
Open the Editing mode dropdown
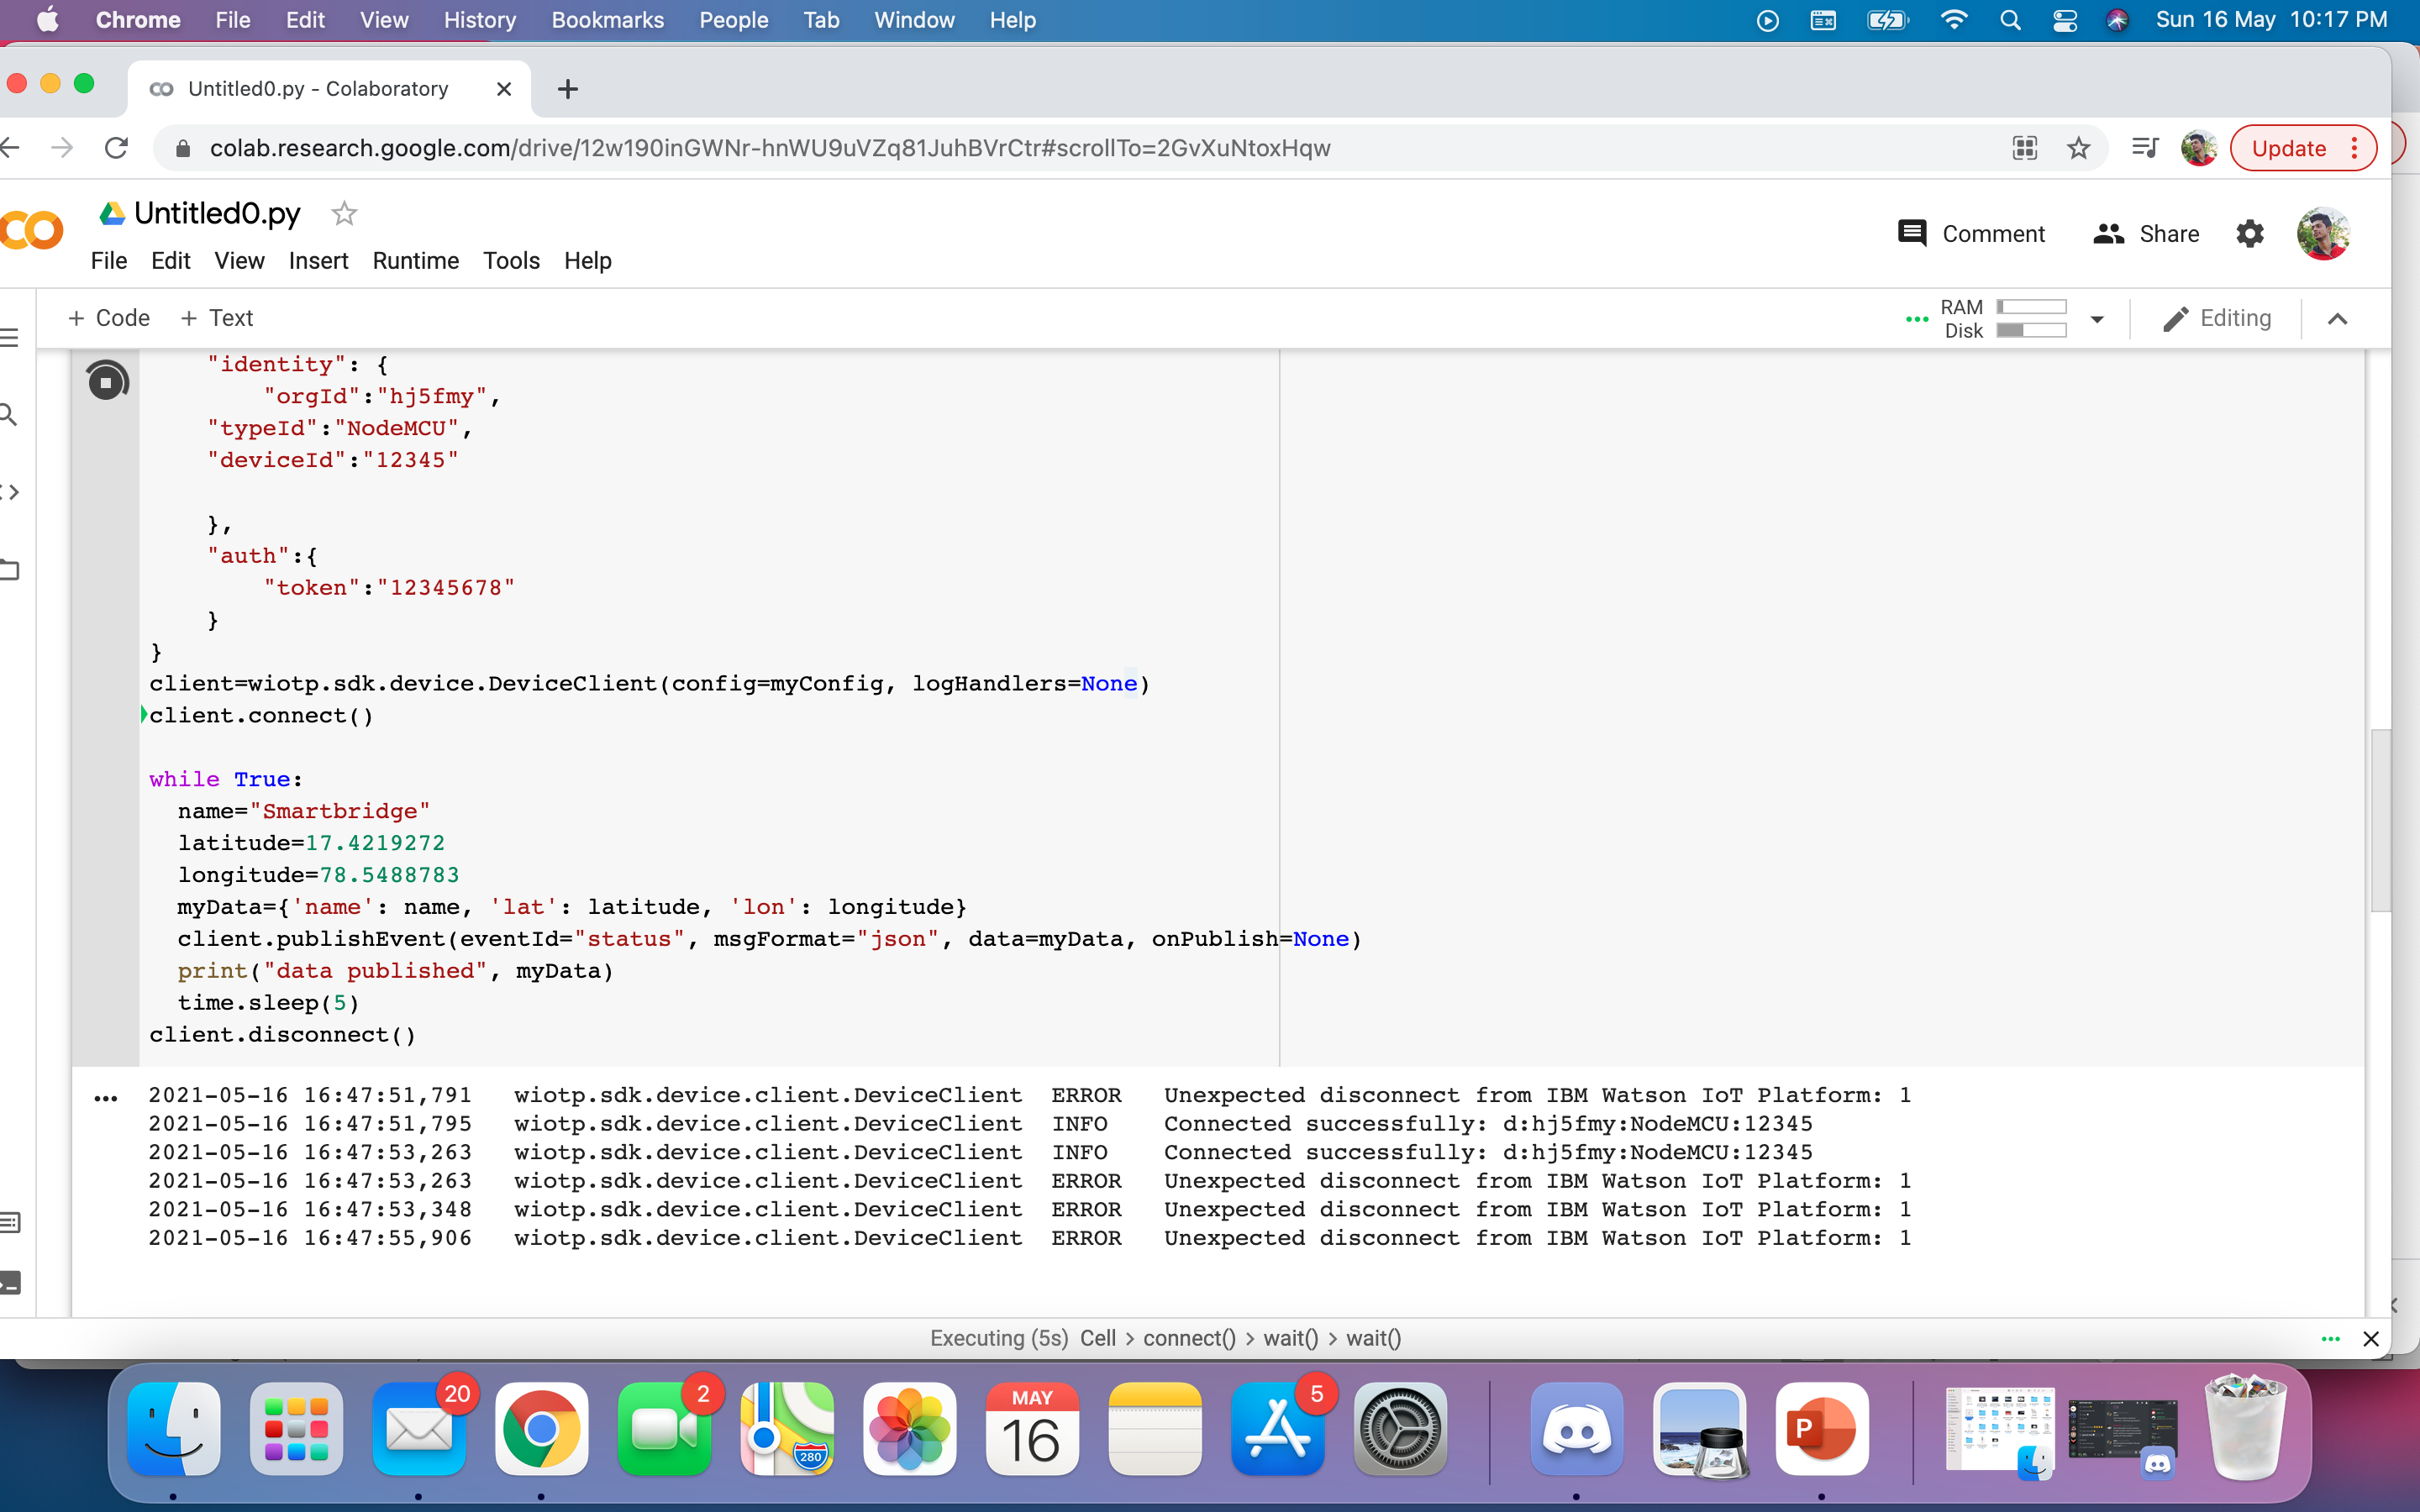tap(2217, 318)
